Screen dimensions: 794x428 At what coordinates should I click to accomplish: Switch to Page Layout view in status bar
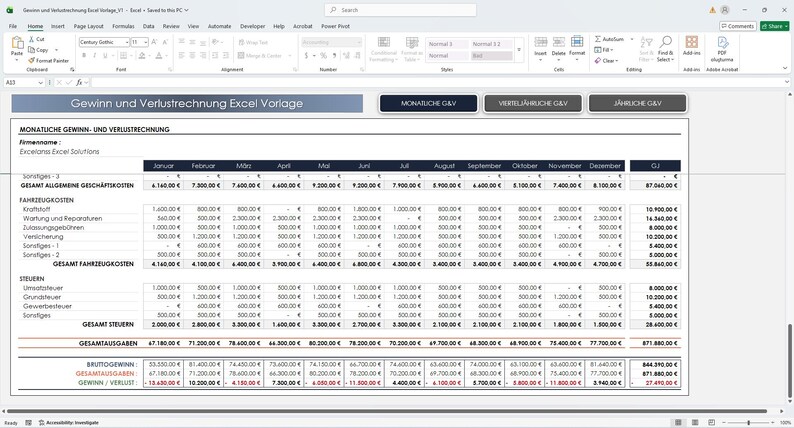(695, 422)
